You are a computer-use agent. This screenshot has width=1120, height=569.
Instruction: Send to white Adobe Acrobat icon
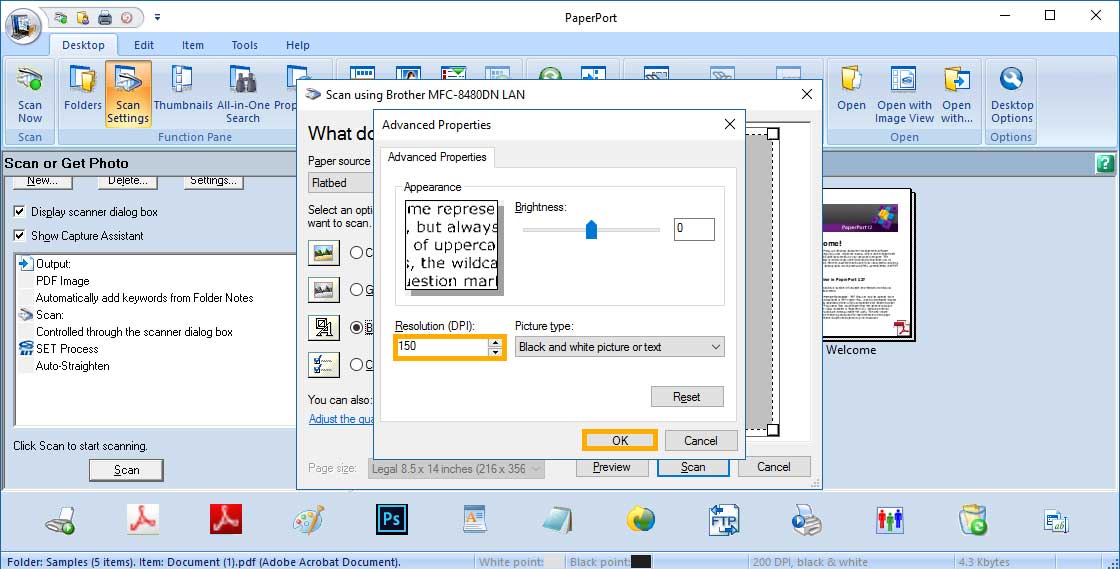143,520
